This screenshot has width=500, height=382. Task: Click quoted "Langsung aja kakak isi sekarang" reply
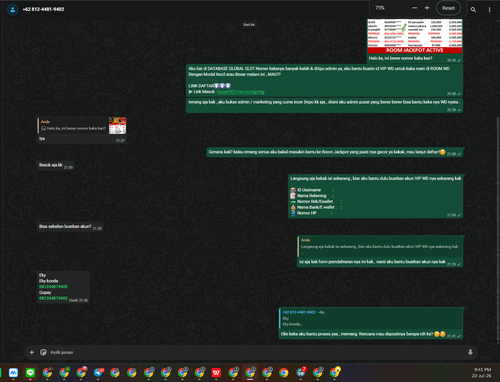(380, 247)
